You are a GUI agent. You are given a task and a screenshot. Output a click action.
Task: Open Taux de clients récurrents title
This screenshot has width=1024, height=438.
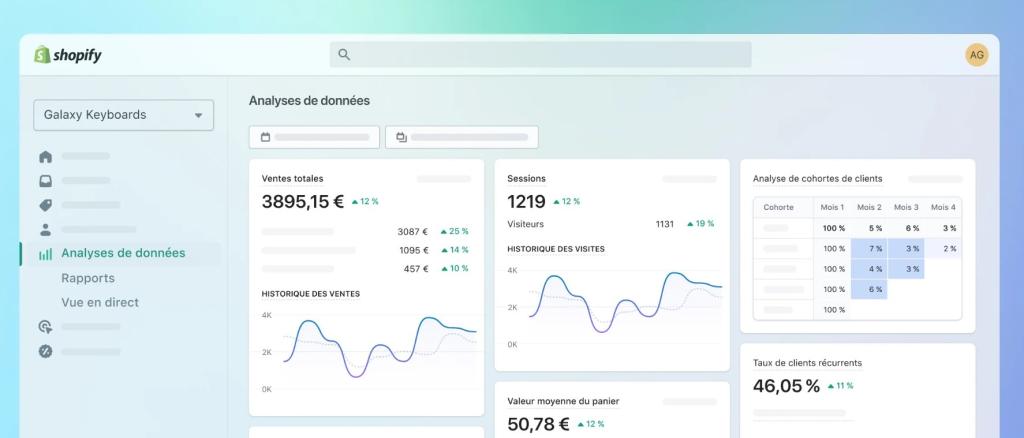tap(807, 363)
